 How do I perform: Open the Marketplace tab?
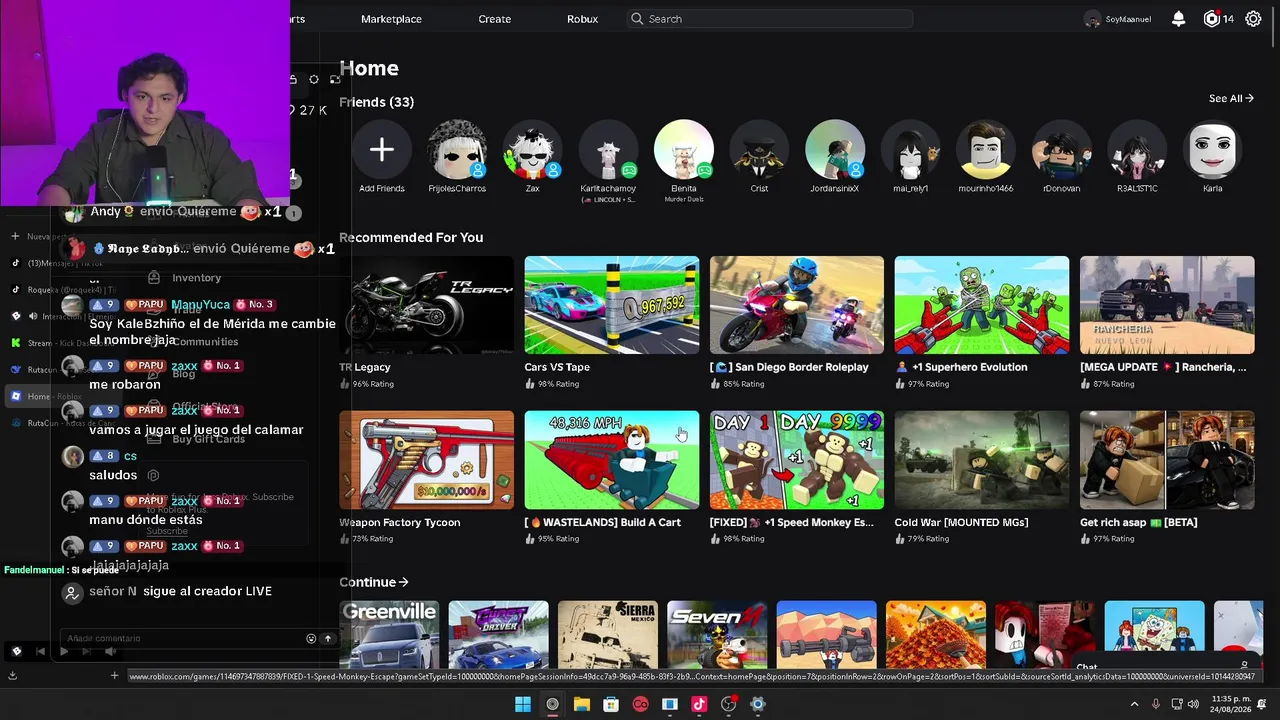click(391, 19)
